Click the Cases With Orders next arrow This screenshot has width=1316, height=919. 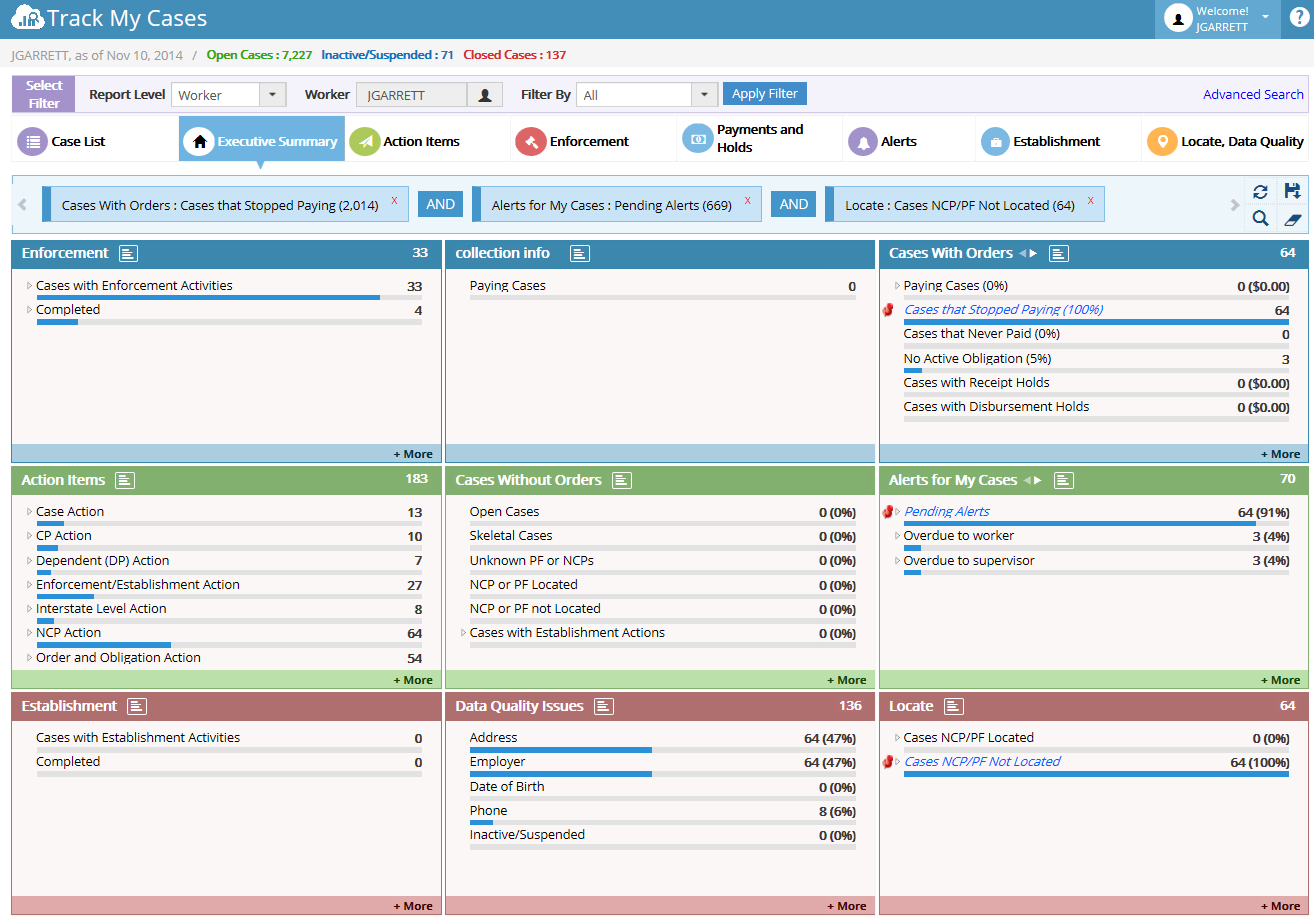[x=1034, y=254]
